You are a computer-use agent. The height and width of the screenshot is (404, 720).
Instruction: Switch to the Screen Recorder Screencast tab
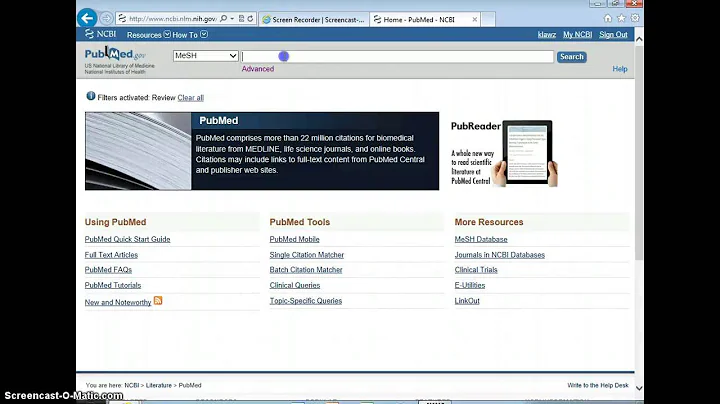point(314,19)
